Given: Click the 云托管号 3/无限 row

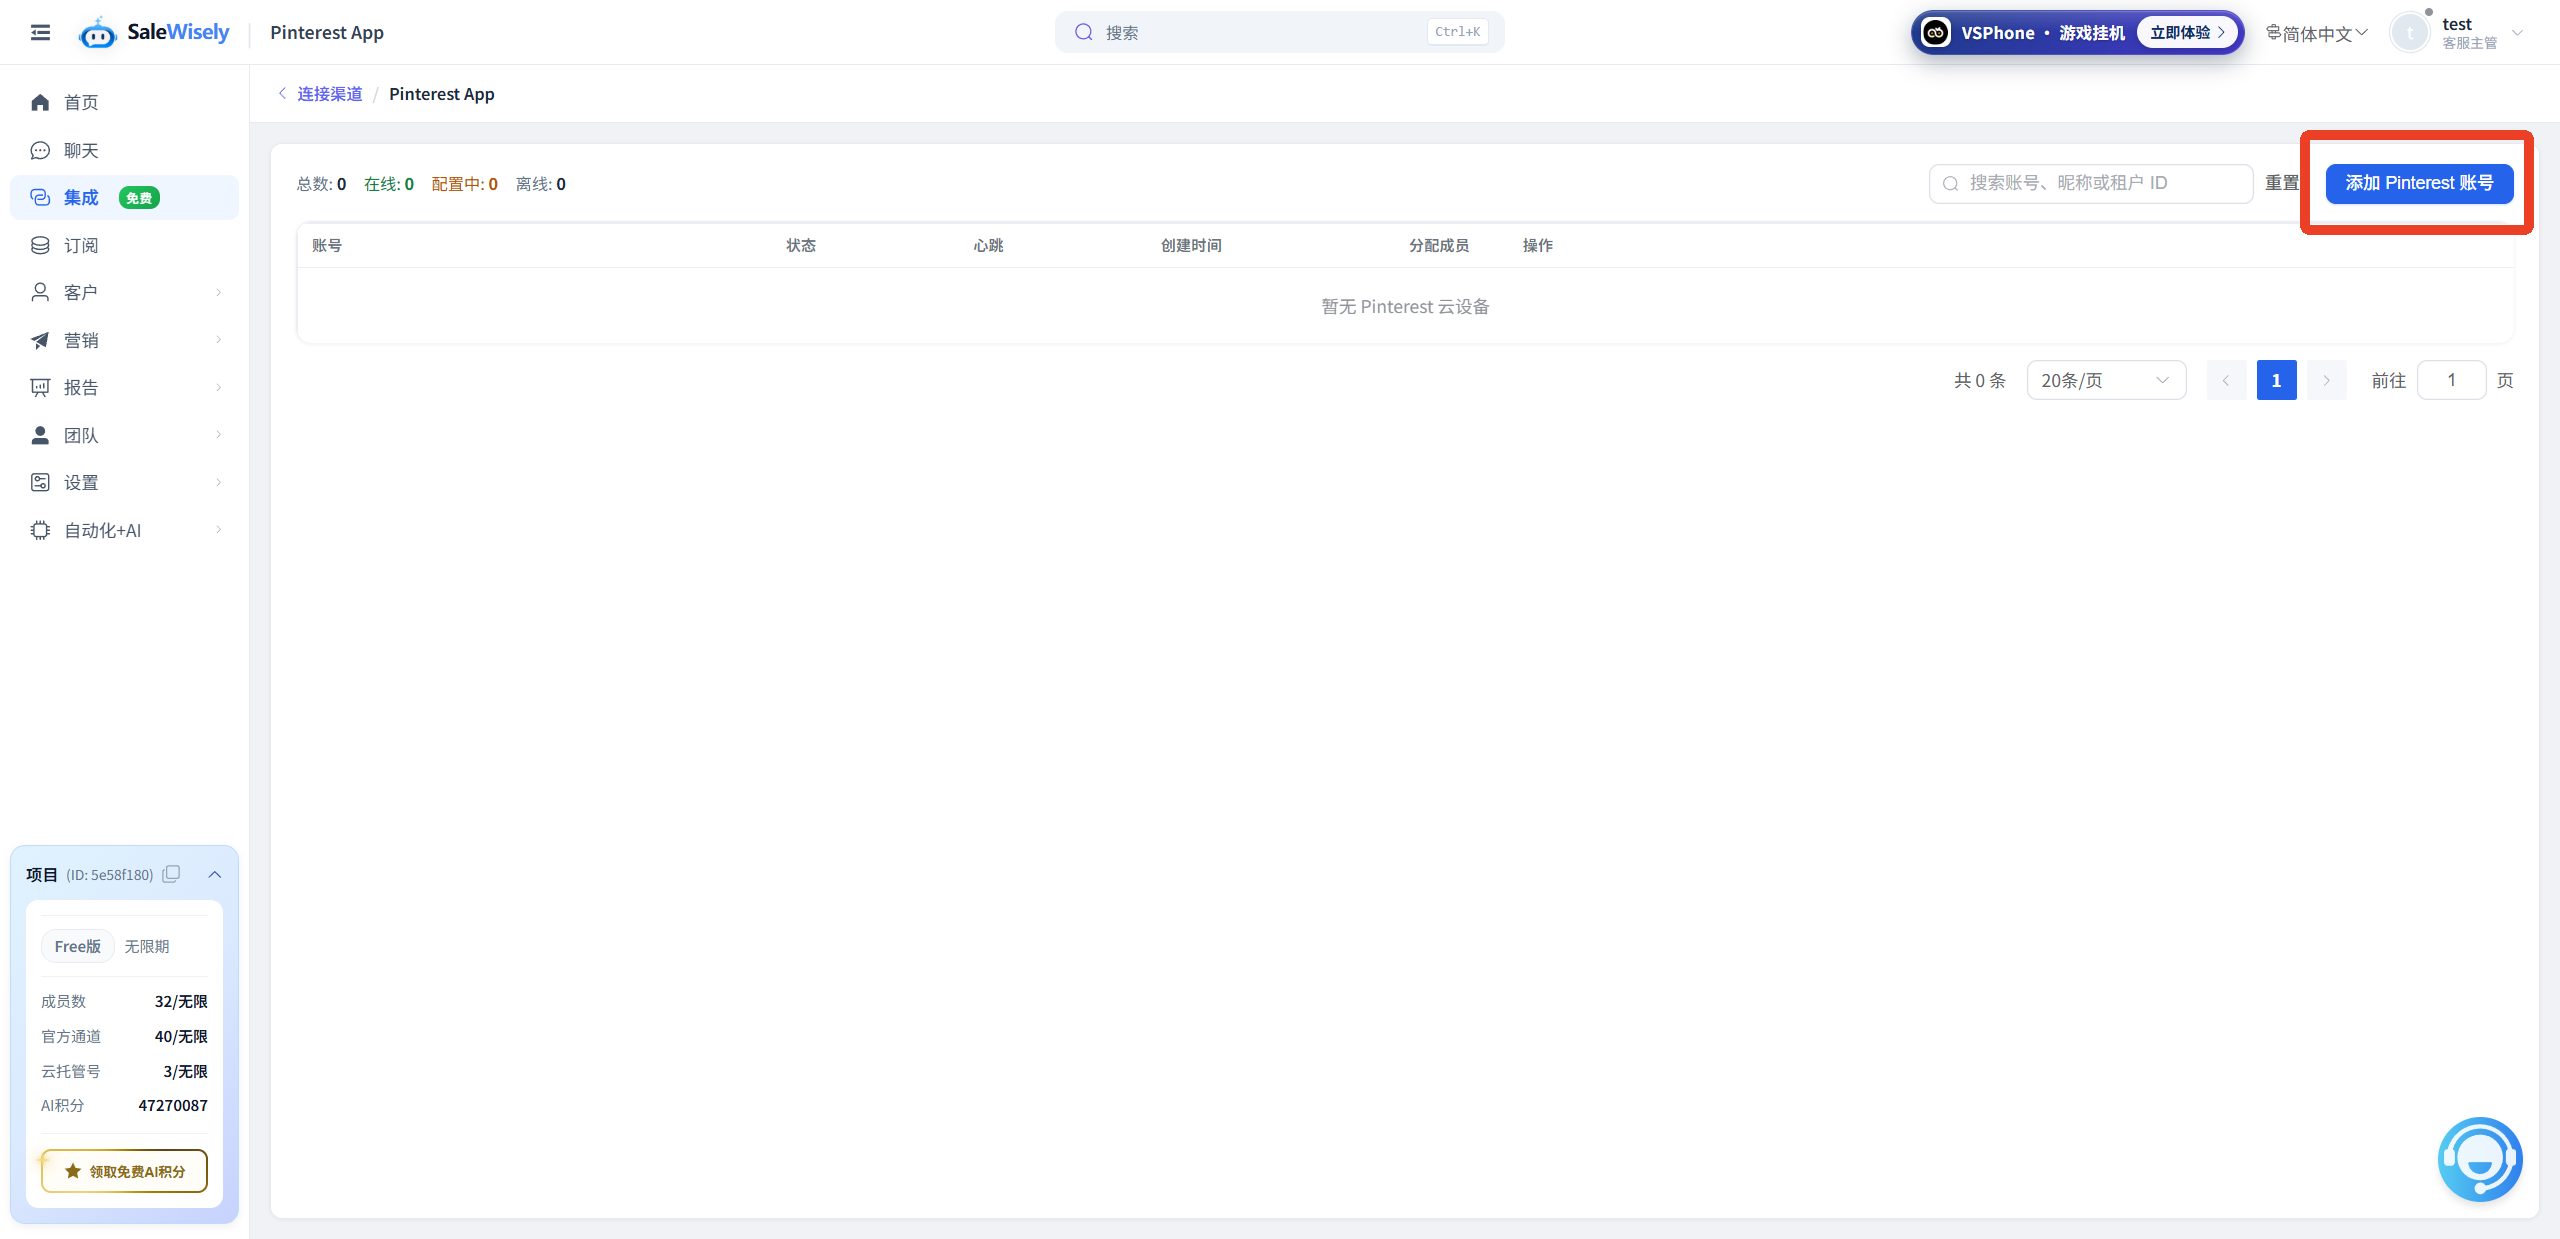Looking at the screenshot, I should tap(124, 1071).
